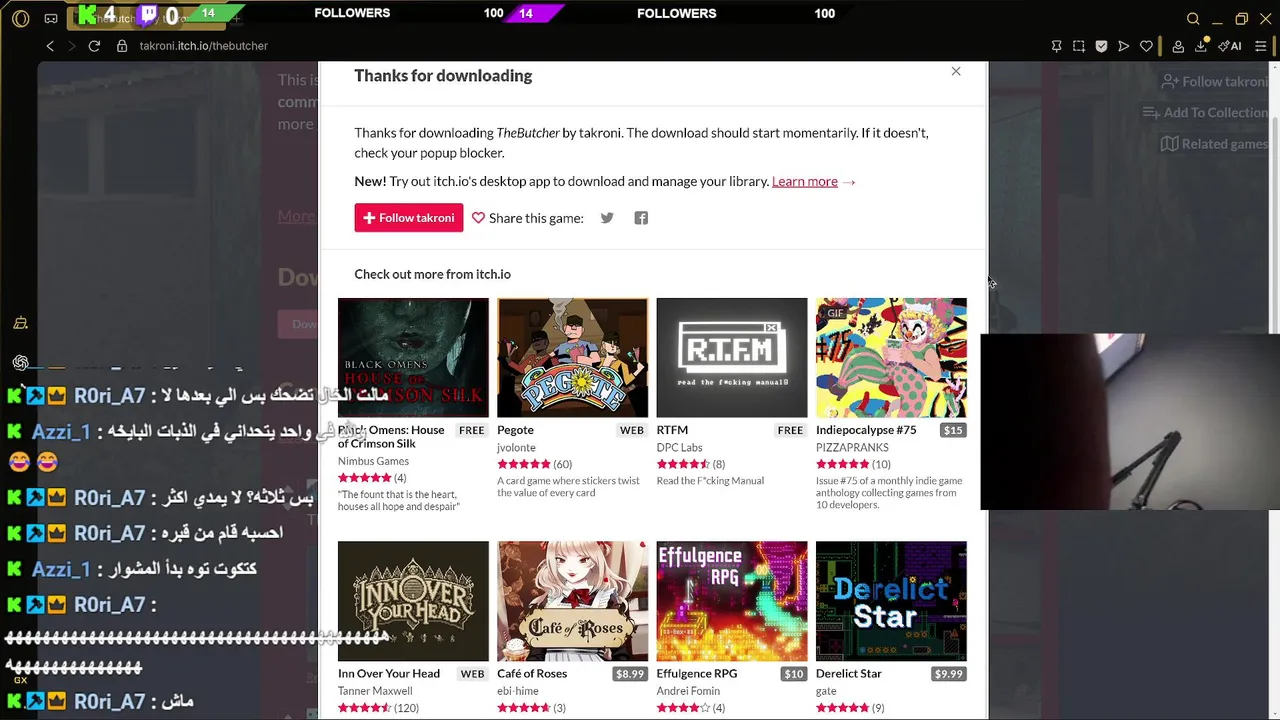
Task: Go back to the previous page
Action: 50,46
